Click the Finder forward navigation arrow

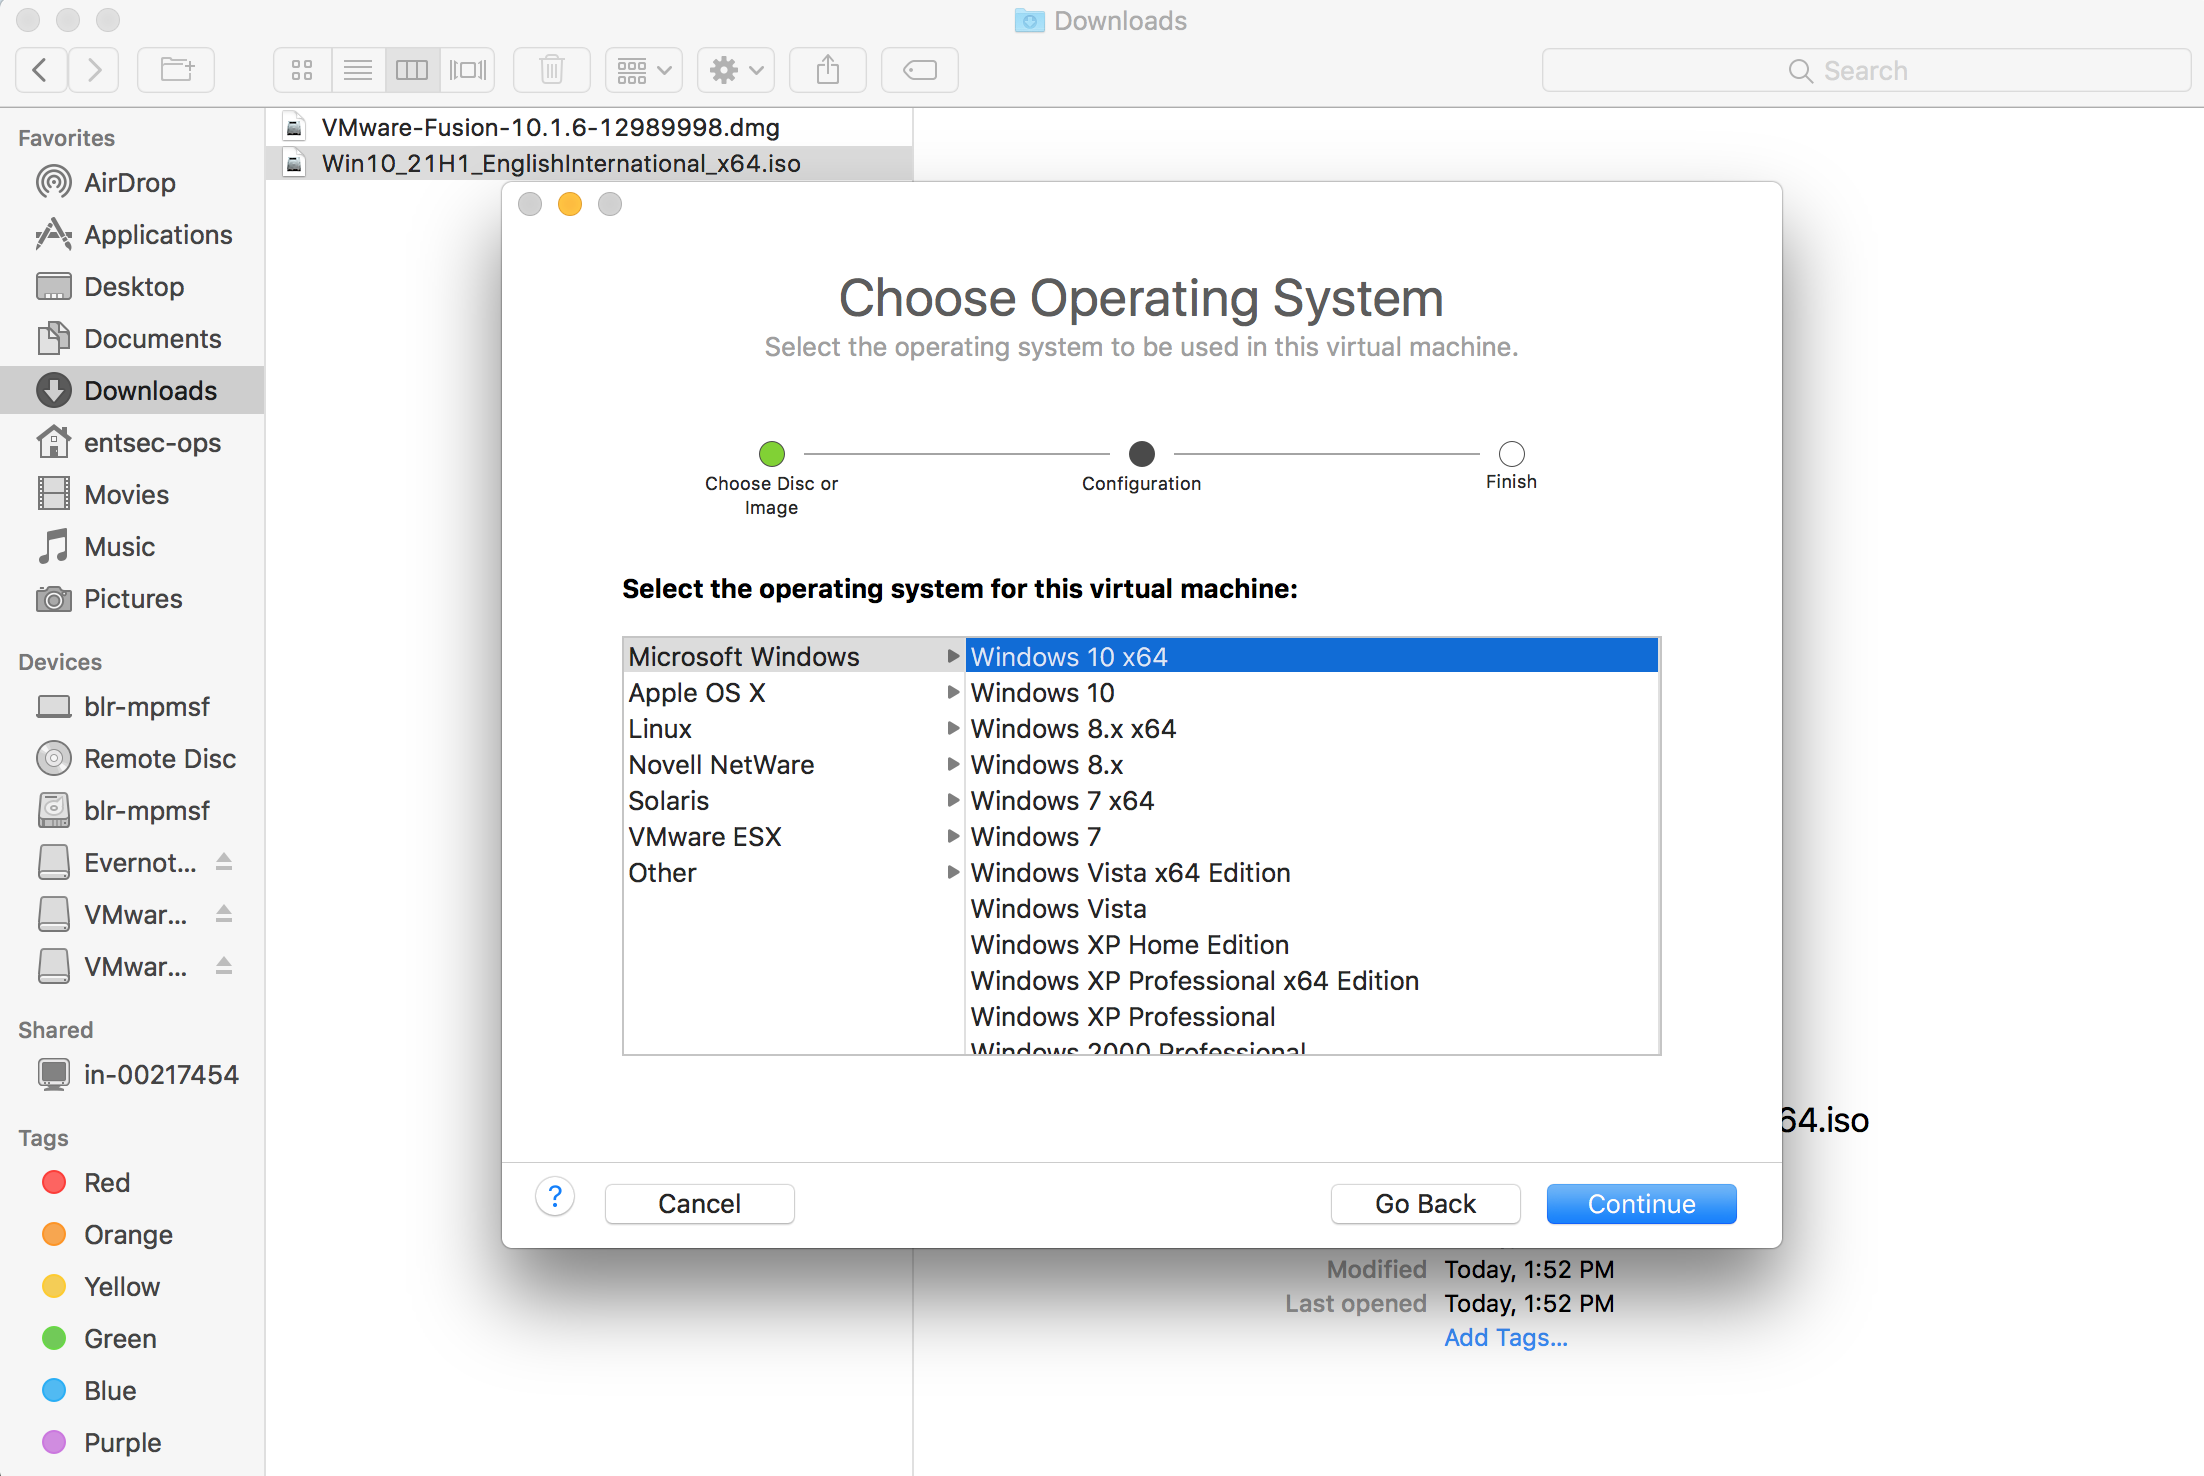[x=94, y=70]
